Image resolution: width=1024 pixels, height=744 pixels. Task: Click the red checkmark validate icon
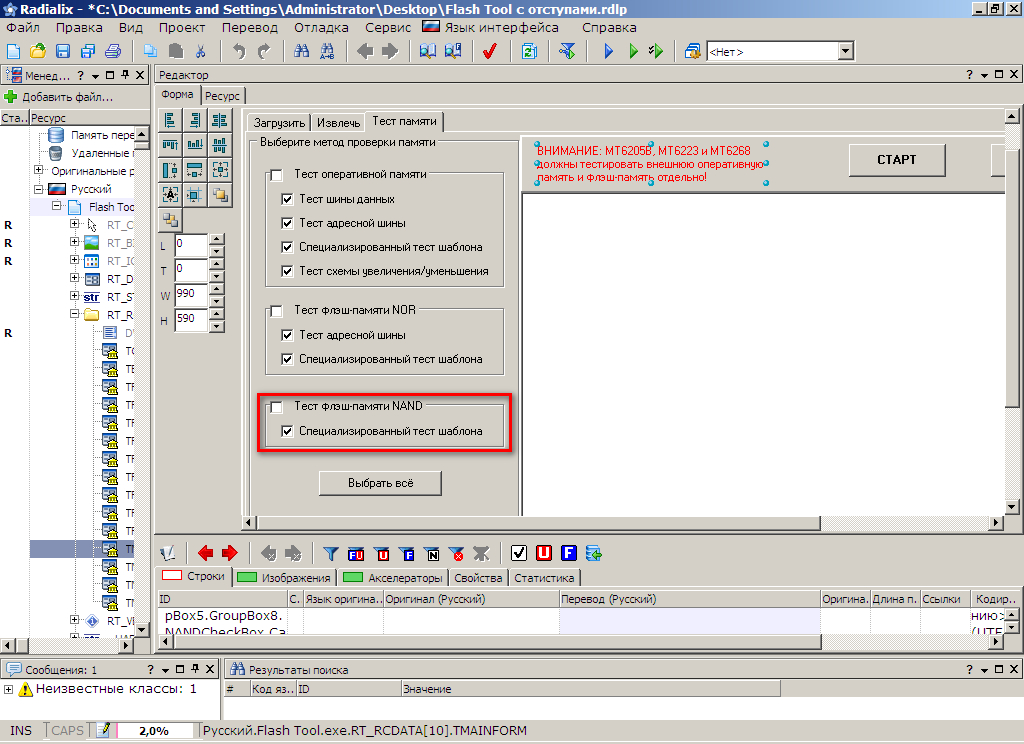click(489, 51)
